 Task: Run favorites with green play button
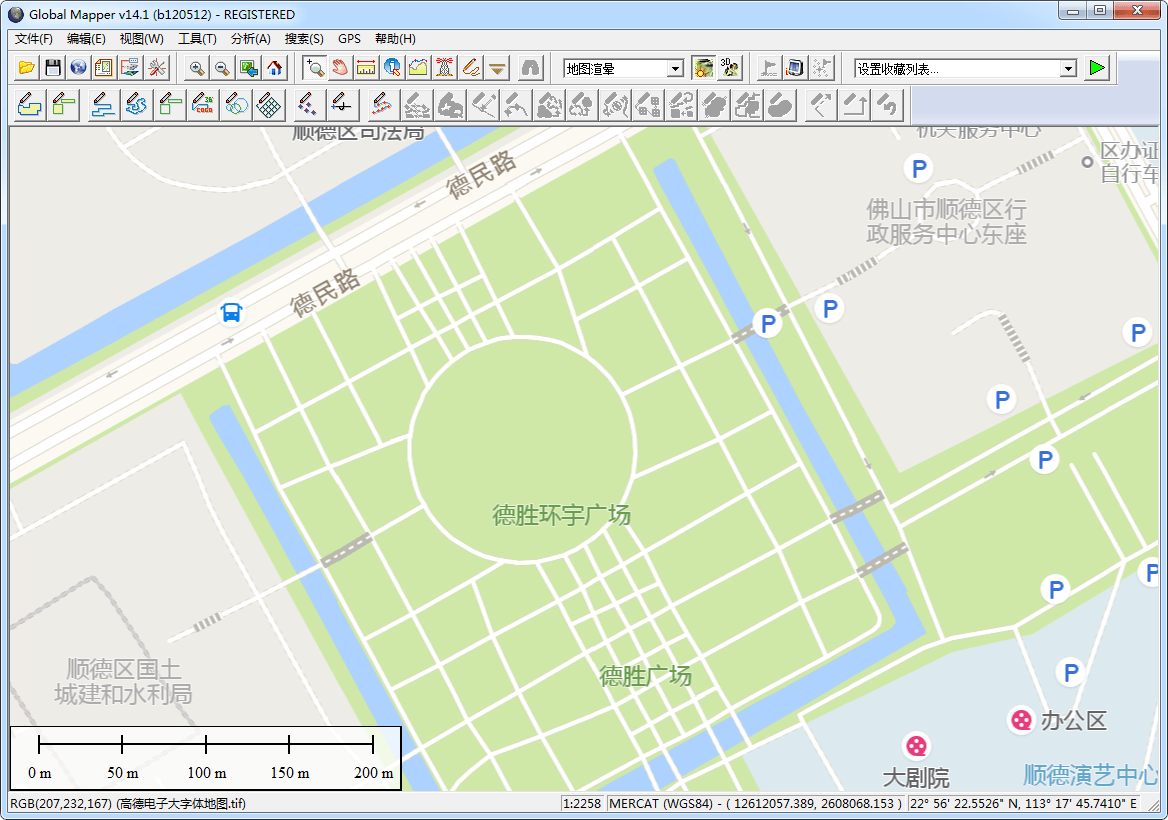1096,68
